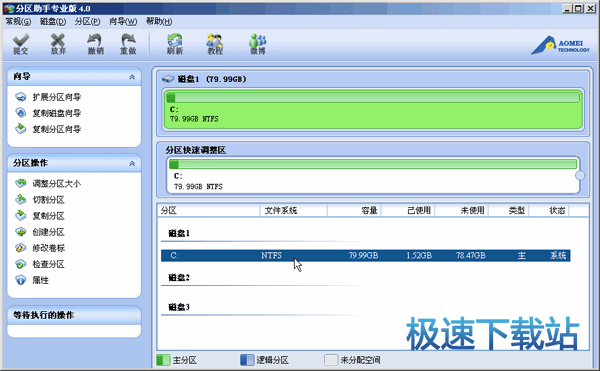
Task: Click the 属性 info icon
Action: pos(21,280)
